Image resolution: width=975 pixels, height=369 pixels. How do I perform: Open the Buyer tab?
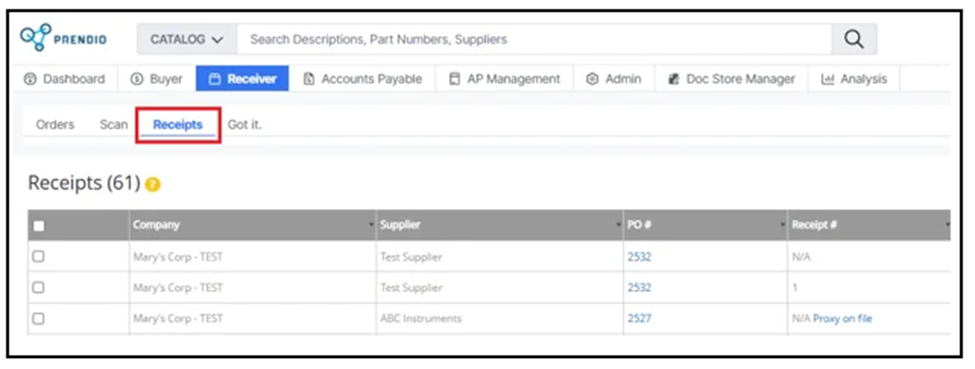pyautogui.click(x=157, y=79)
